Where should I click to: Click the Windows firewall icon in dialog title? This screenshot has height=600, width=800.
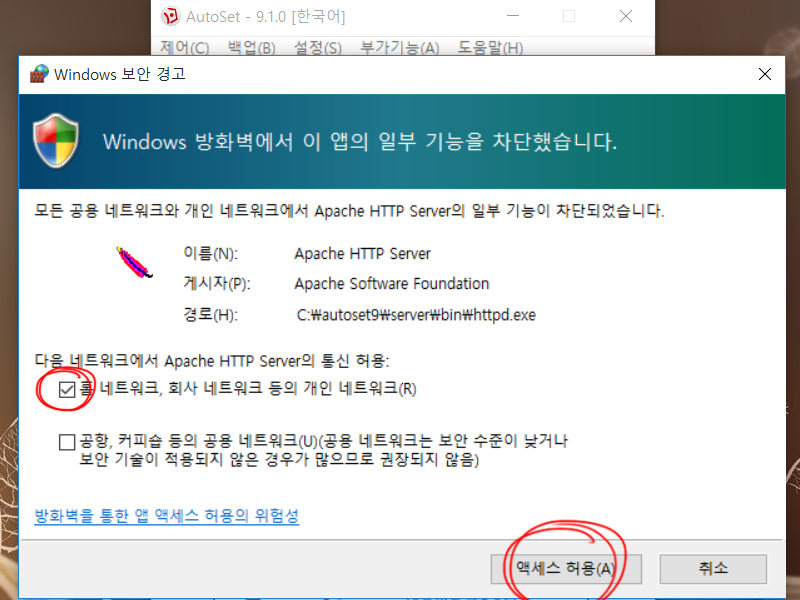pos(39,74)
